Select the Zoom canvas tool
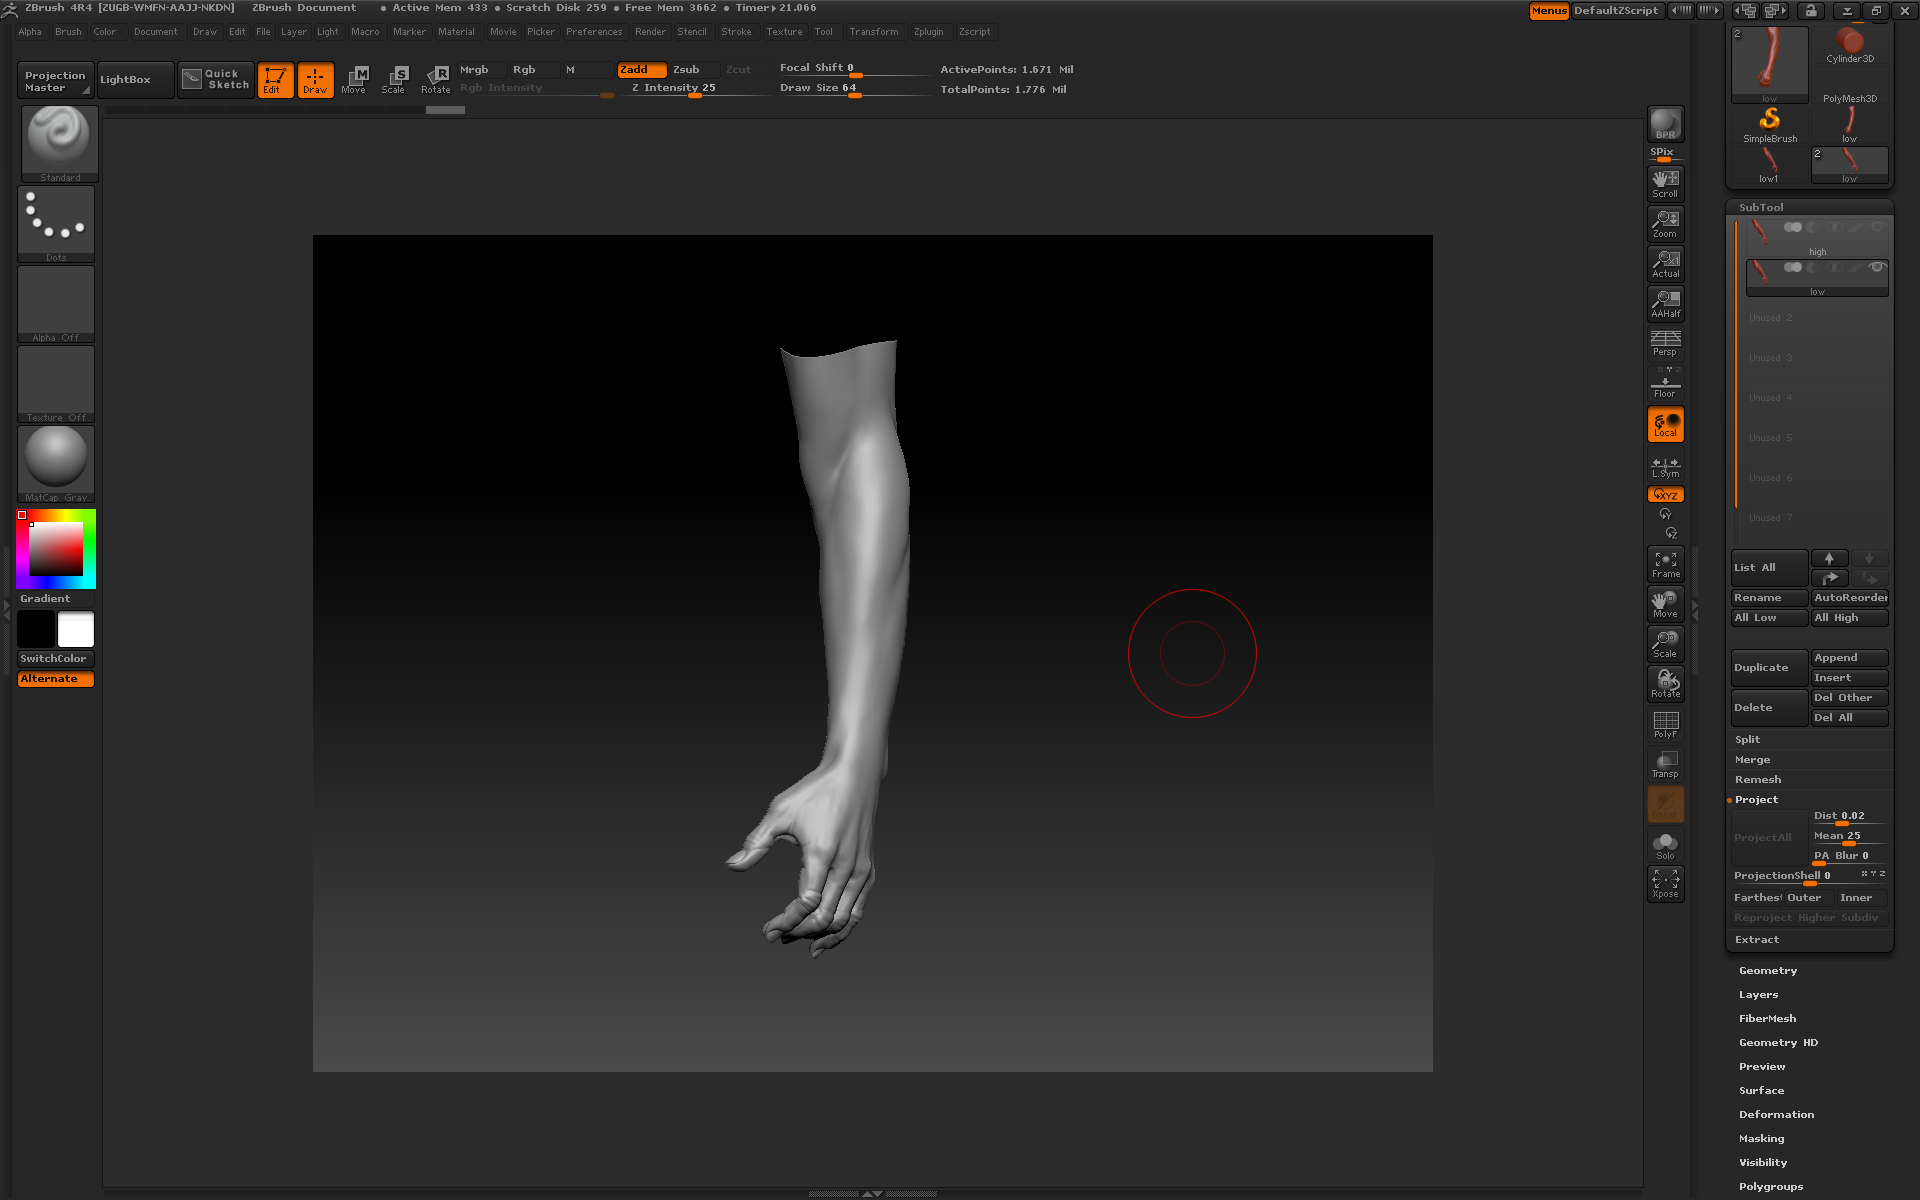 tap(1665, 223)
